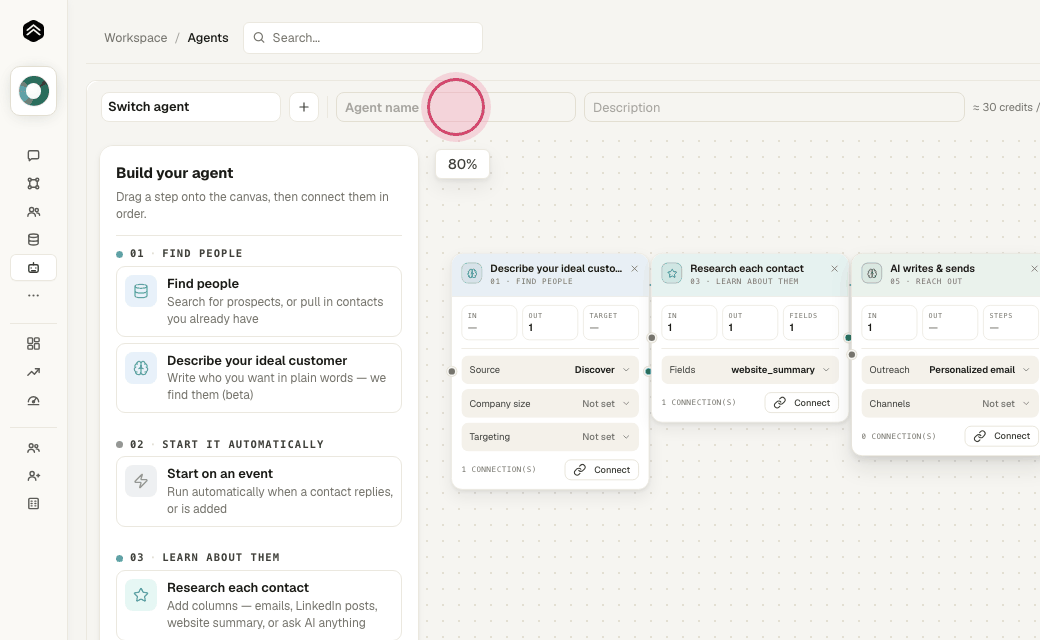Go to Workspace breadcrumb
Viewport: 1040px width, 640px height.
coord(135,38)
